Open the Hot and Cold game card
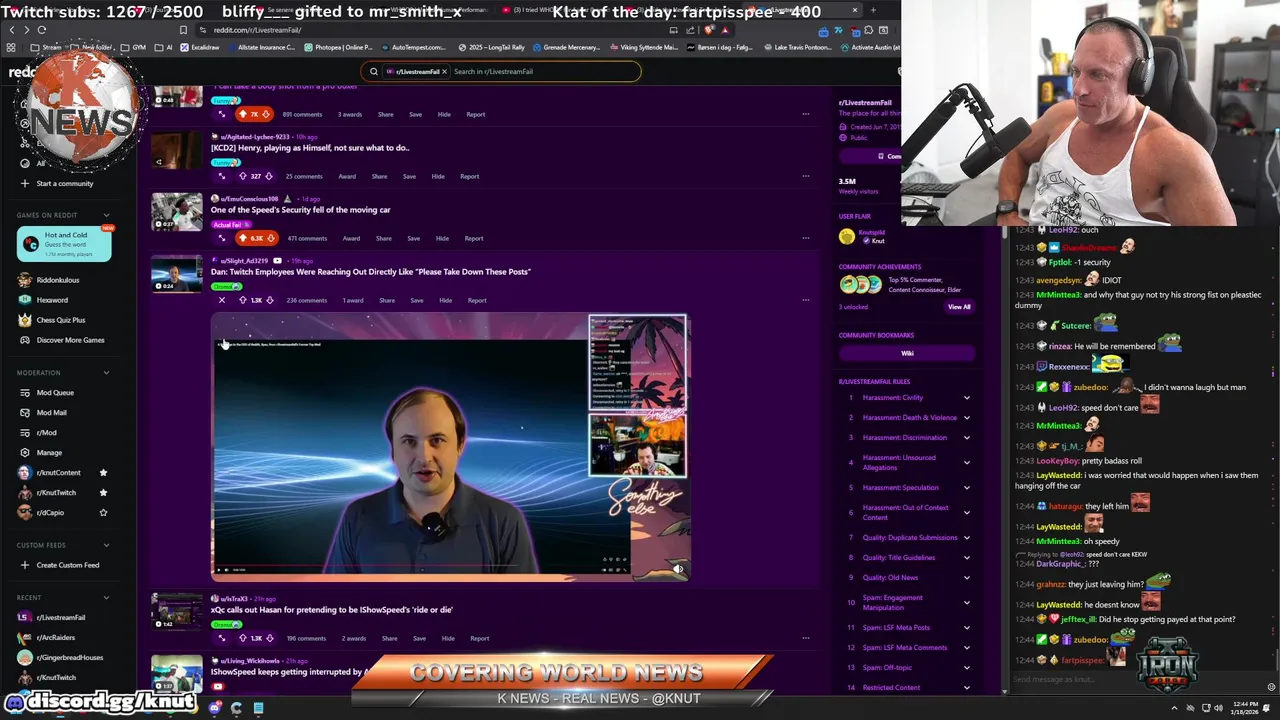 point(65,245)
